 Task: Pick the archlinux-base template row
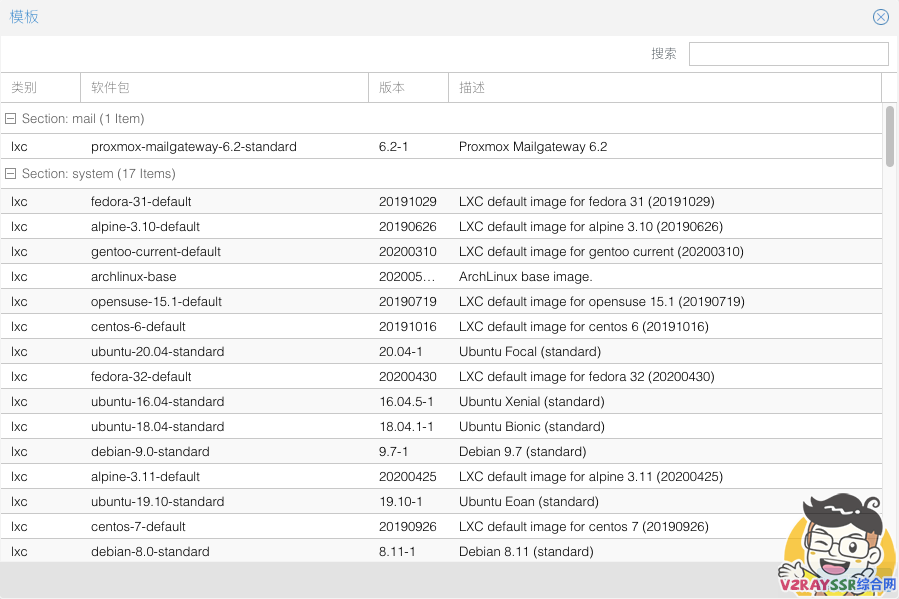click(133, 277)
